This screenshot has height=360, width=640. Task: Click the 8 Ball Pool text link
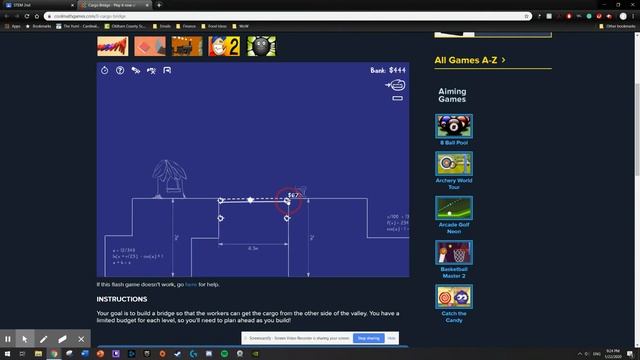(454, 143)
